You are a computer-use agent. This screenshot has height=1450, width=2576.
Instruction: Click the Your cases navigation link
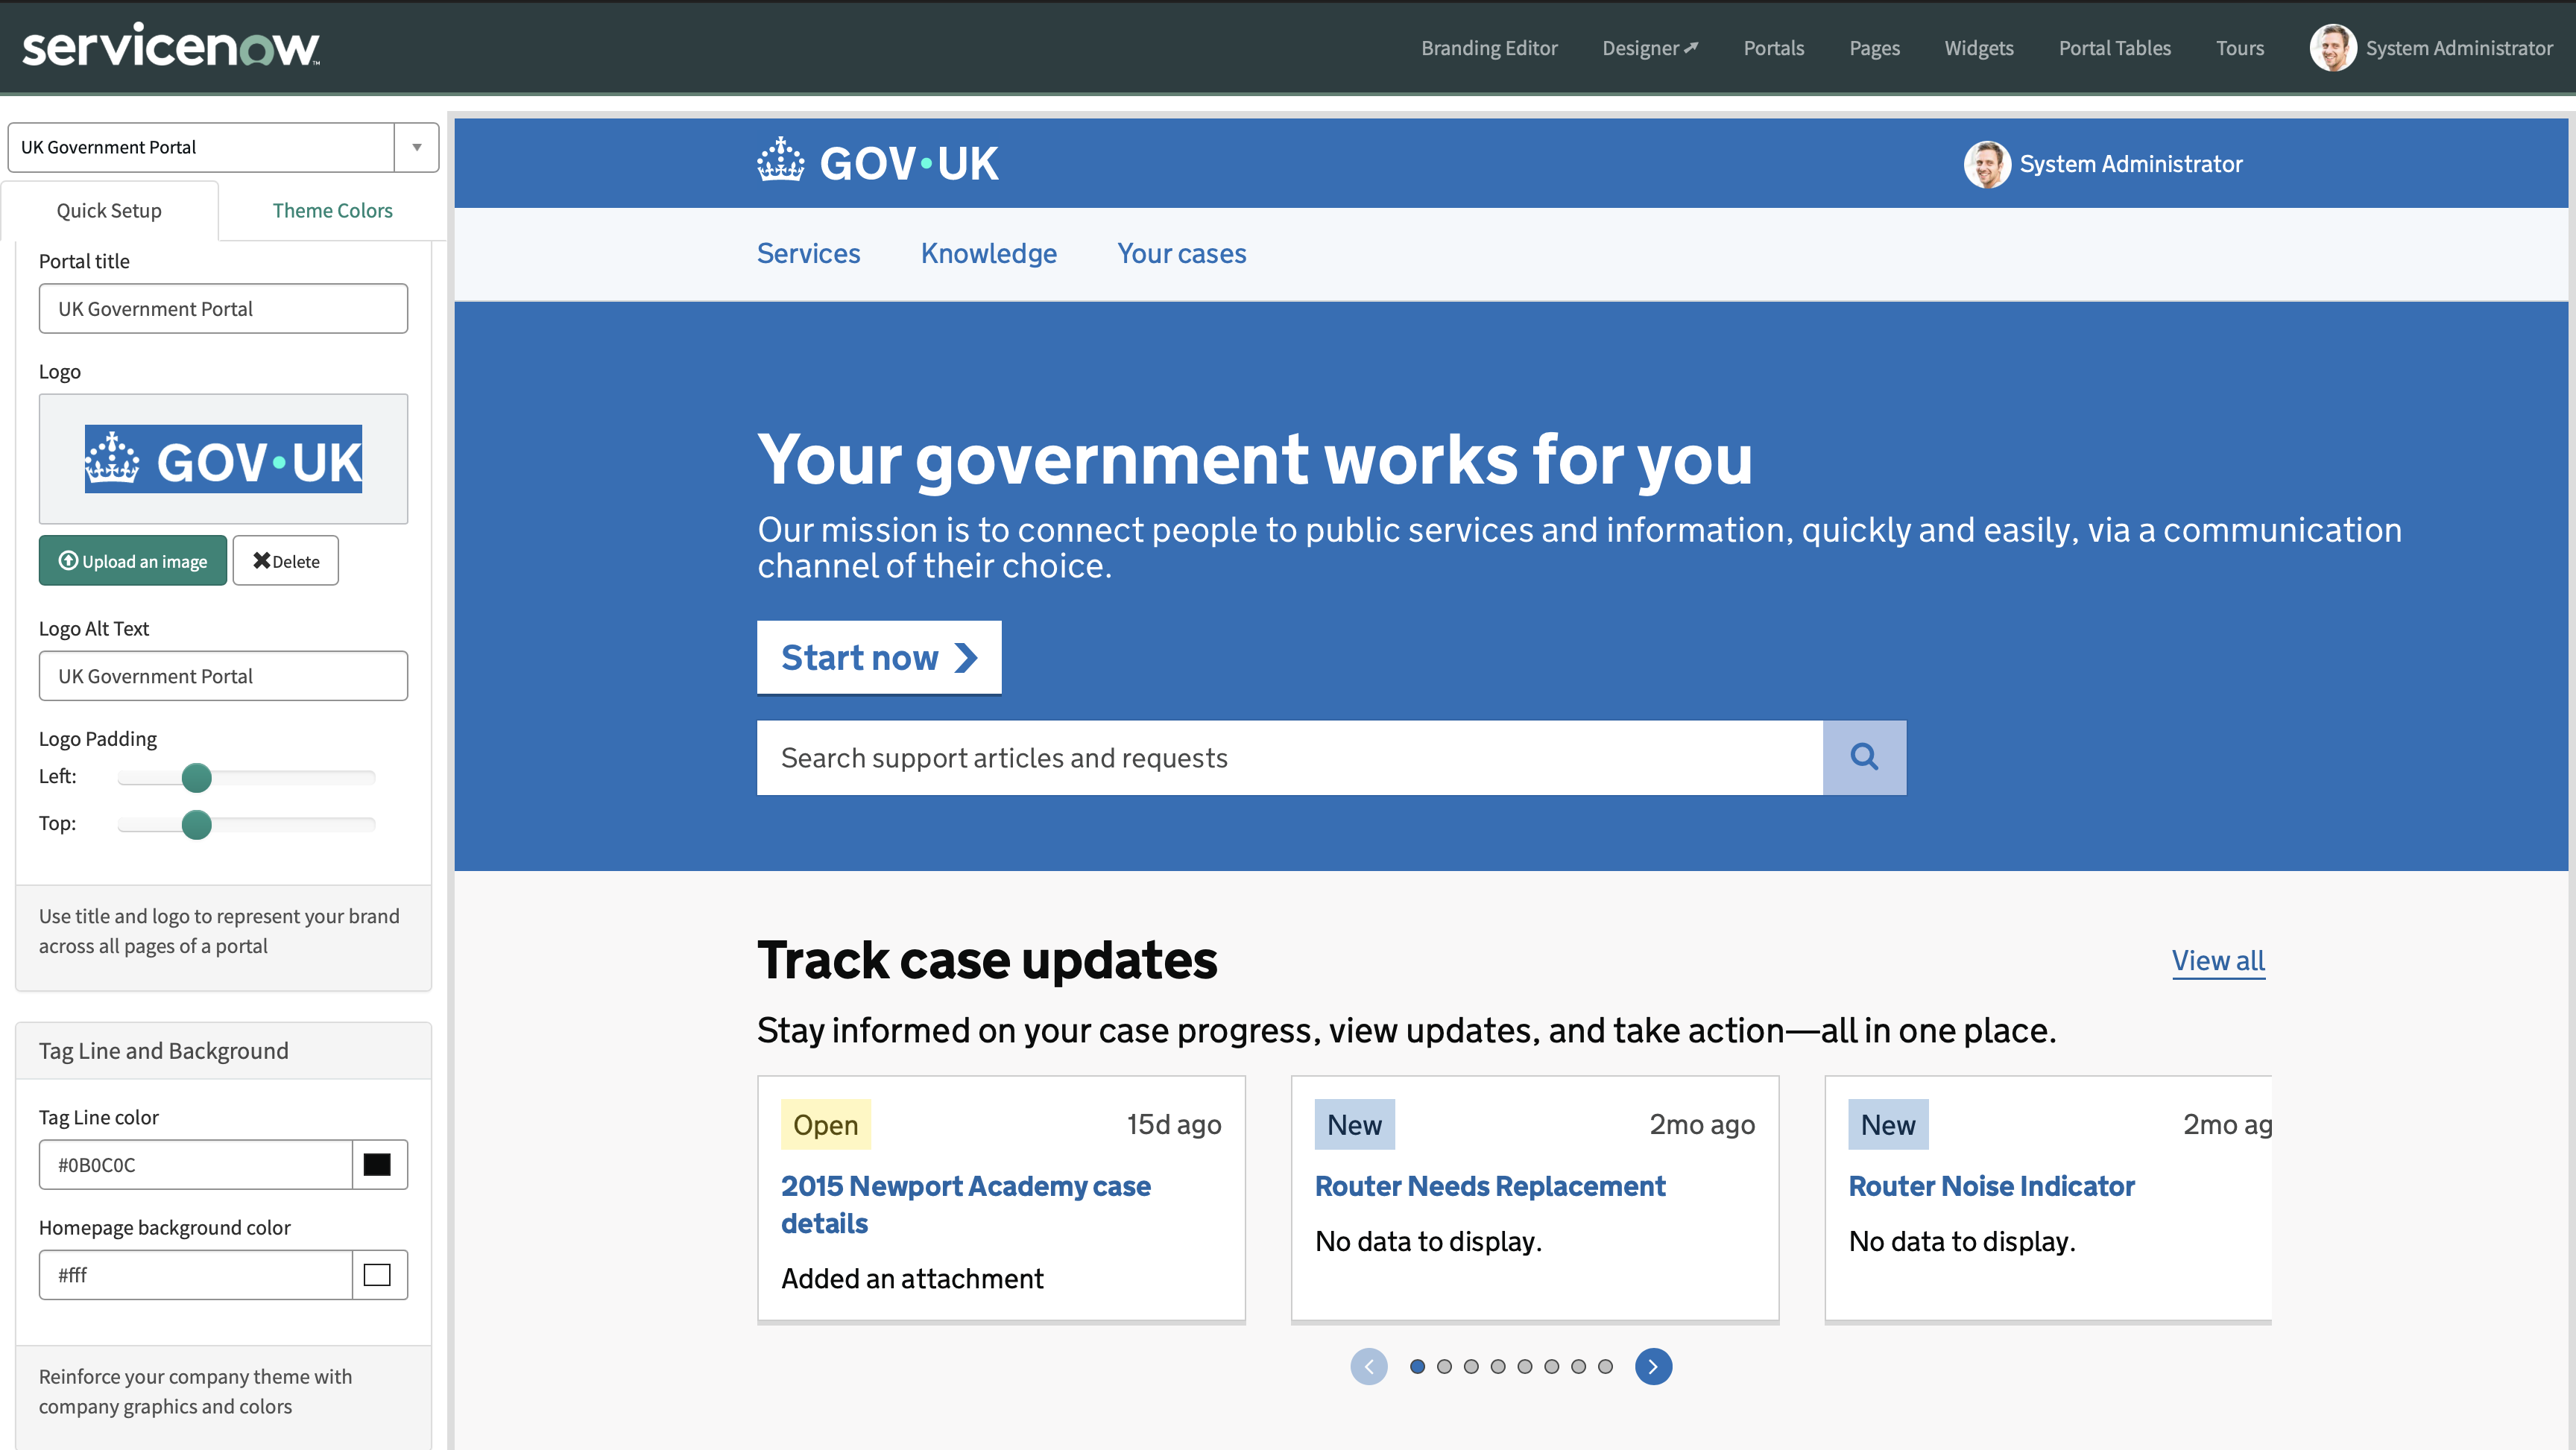(1181, 253)
